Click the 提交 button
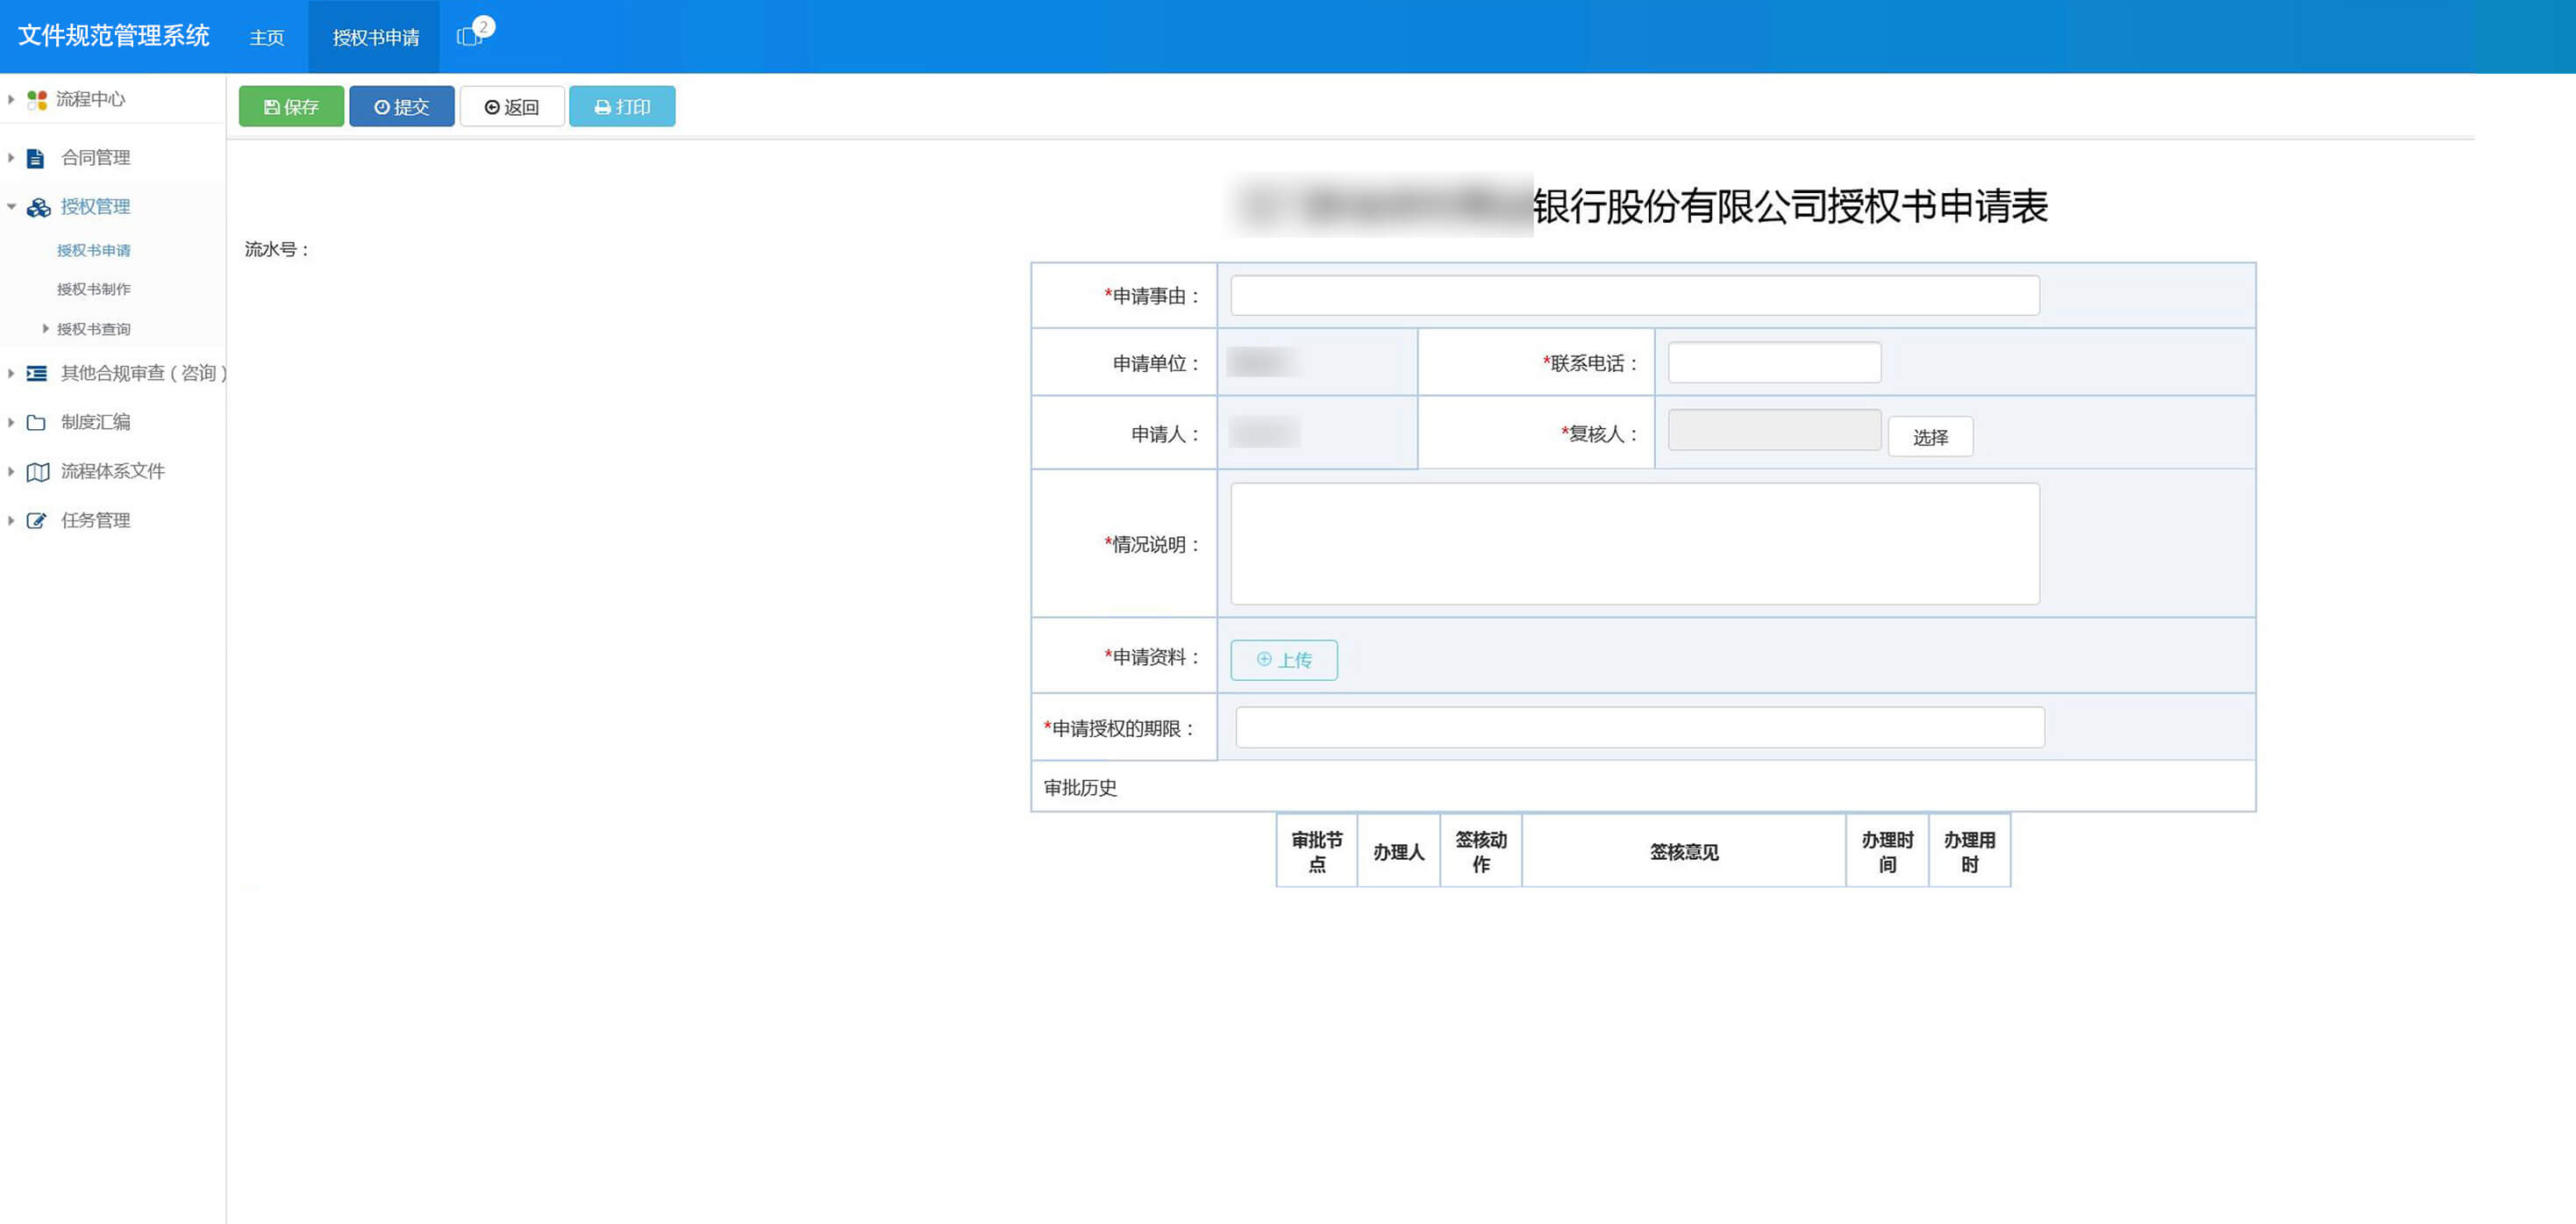Image resolution: width=2576 pixels, height=1224 pixels. pyautogui.click(x=402, y=106)
